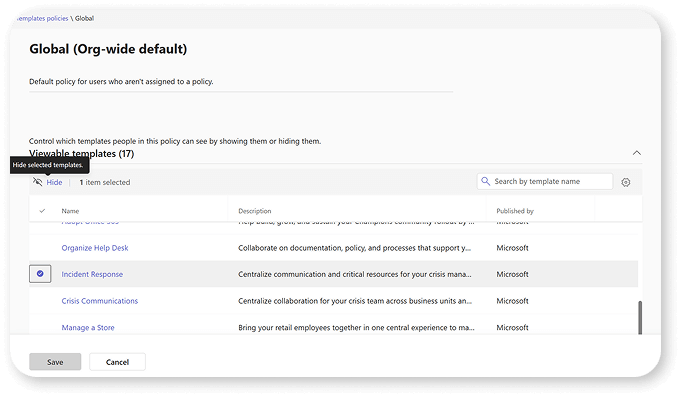Click the Save button
This screenshot has height=397, width=681.
coord(55,362)
